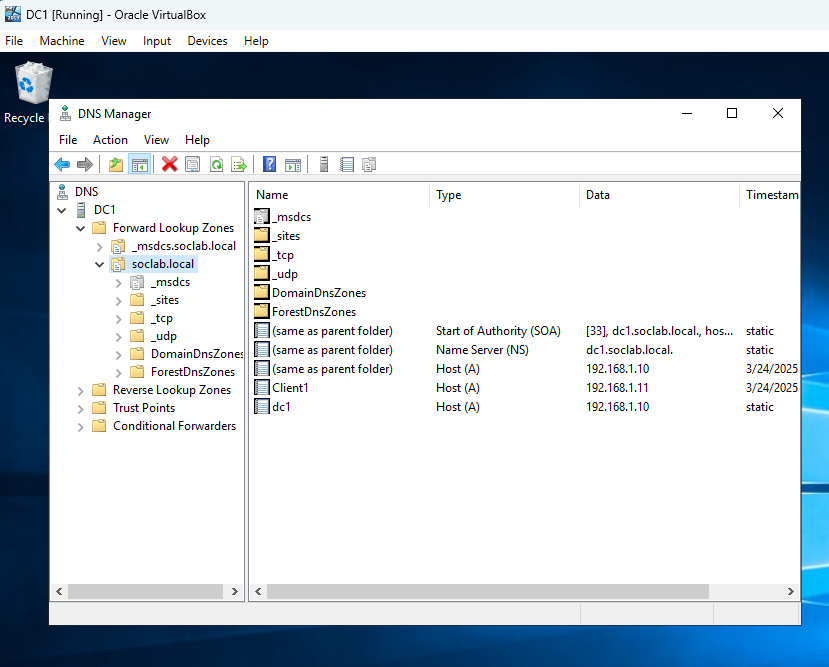Expand the _msdcs.soclab.local zone
Image resolution: width=829 pixels, height=667 pixels.
click(x=99, y=247)
